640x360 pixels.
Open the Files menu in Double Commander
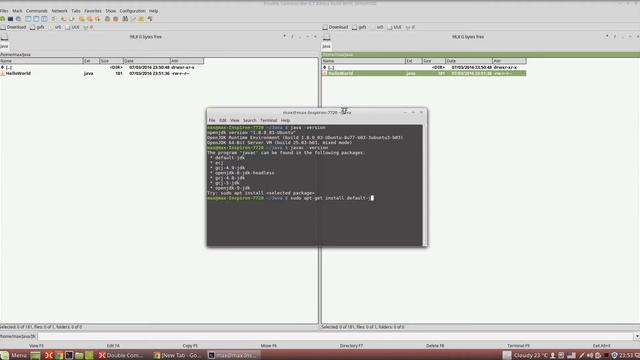click(4, 11)
